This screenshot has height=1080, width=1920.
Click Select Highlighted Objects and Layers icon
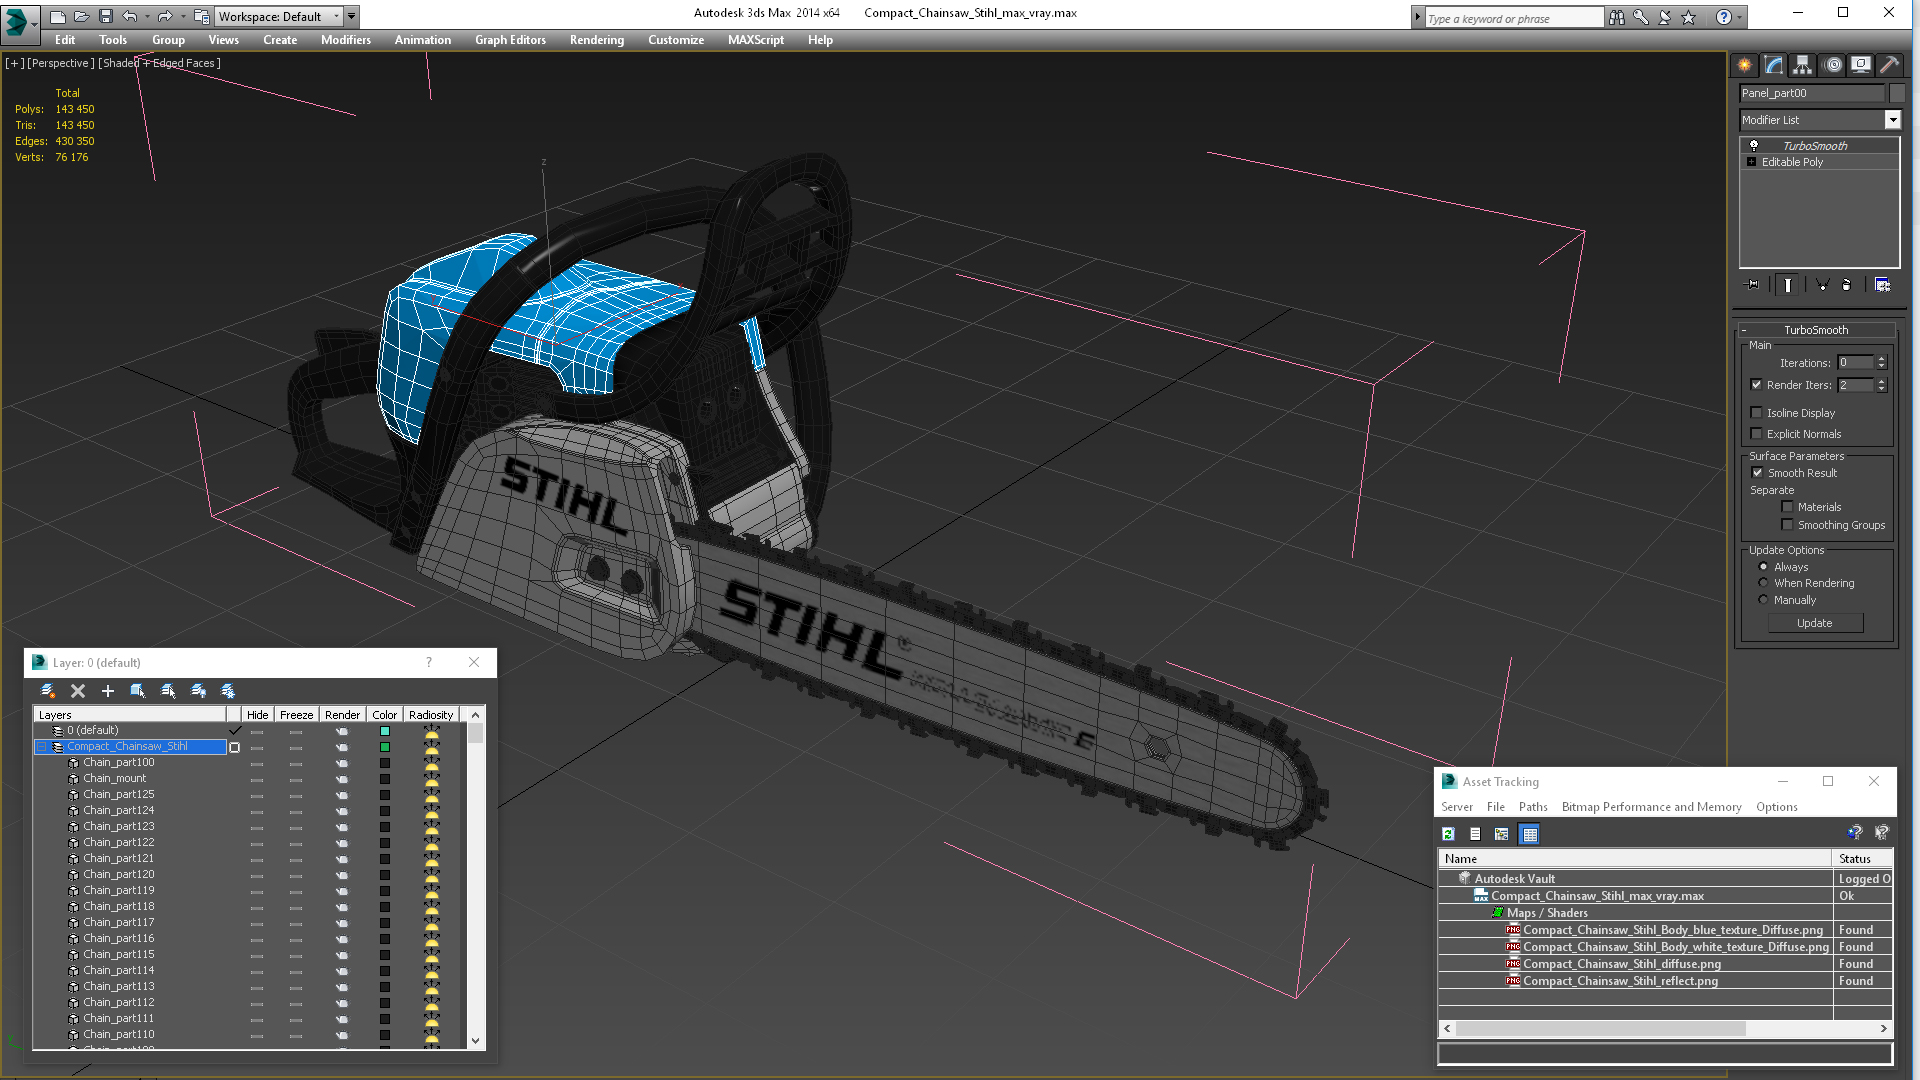click(x=138, y=691)
